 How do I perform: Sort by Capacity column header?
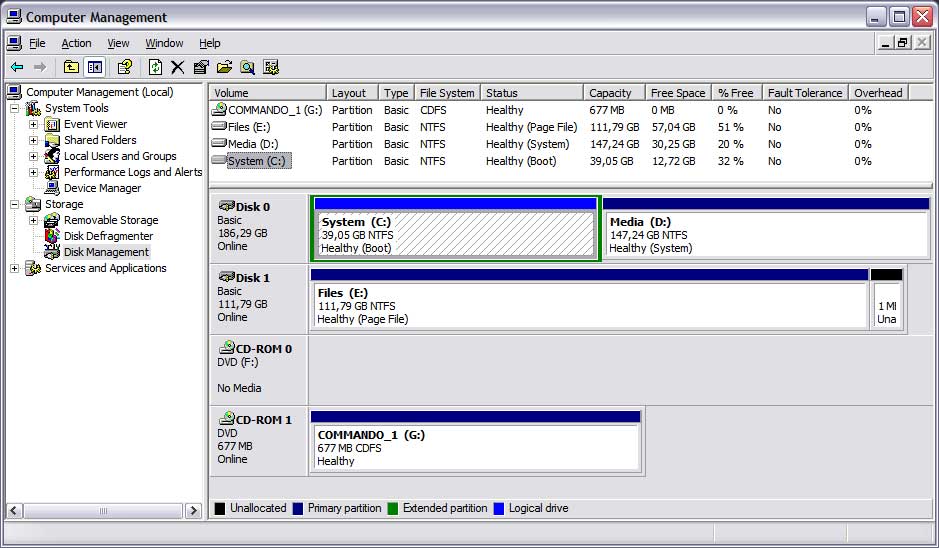614,93
